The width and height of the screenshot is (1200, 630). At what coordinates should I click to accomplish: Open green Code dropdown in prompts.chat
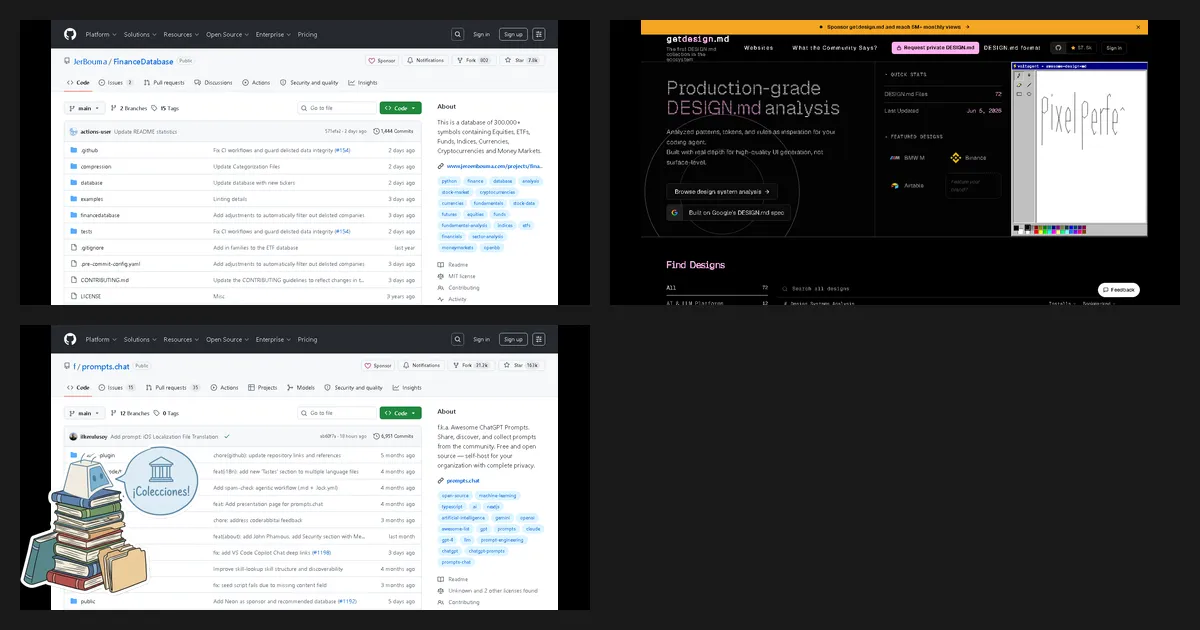(x=400, y=413)
